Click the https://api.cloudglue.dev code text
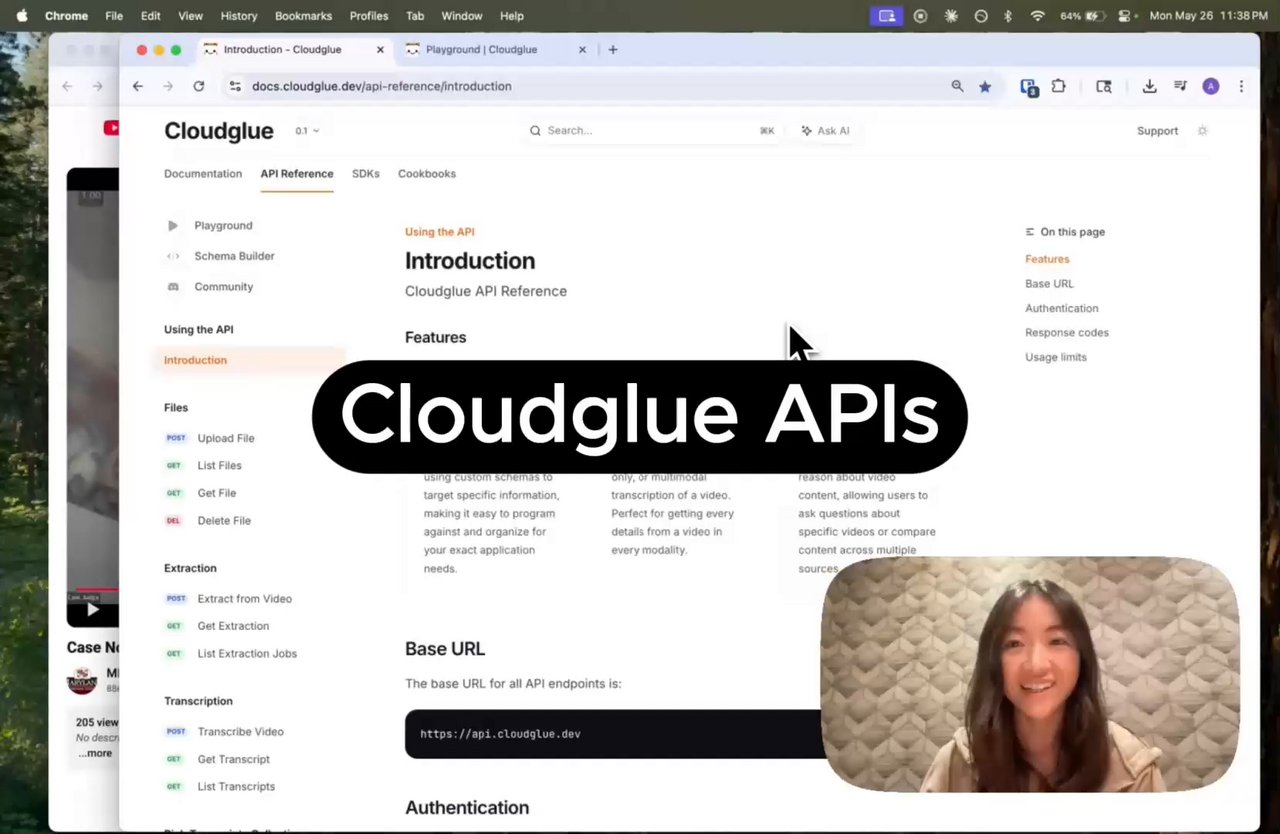The image size is (1280, 834). 500,734
